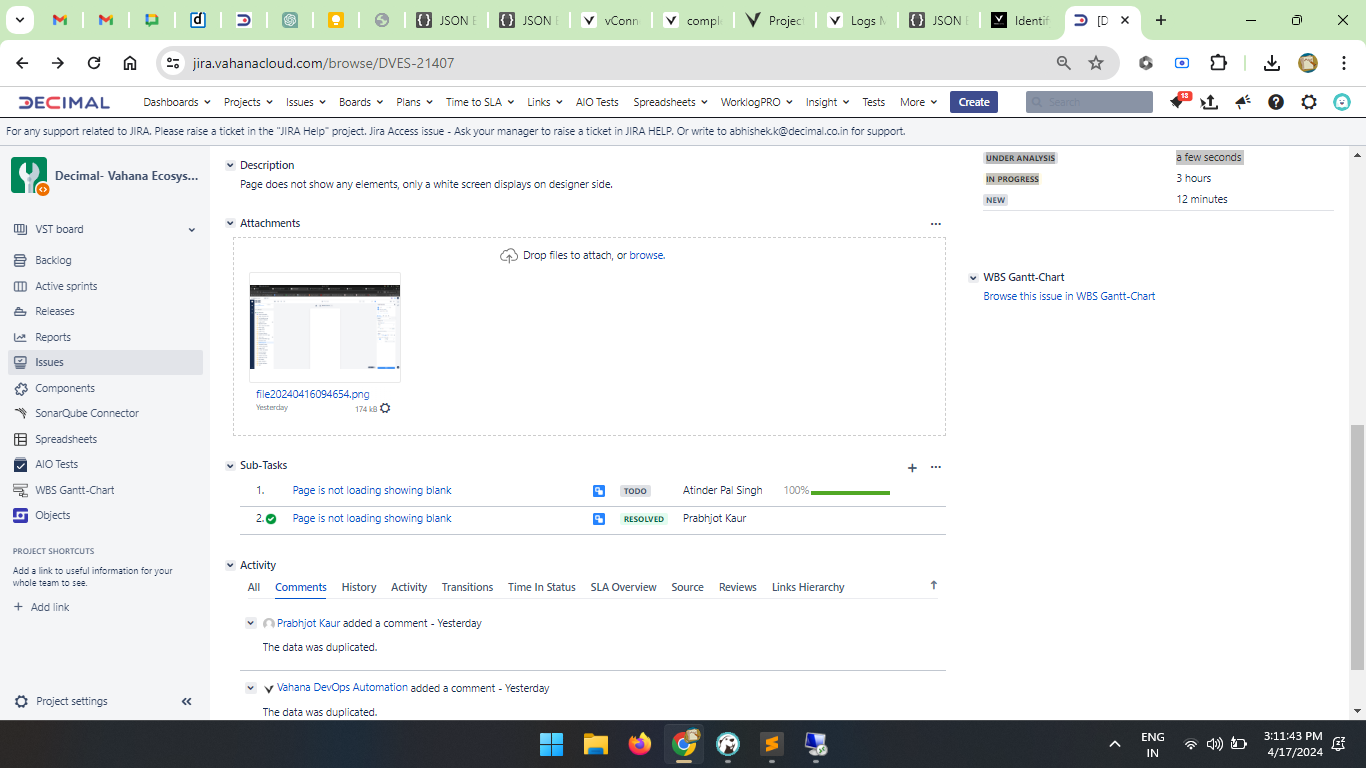
Task: Open the user profile avatar menu
Action: tap(1342, 102)
